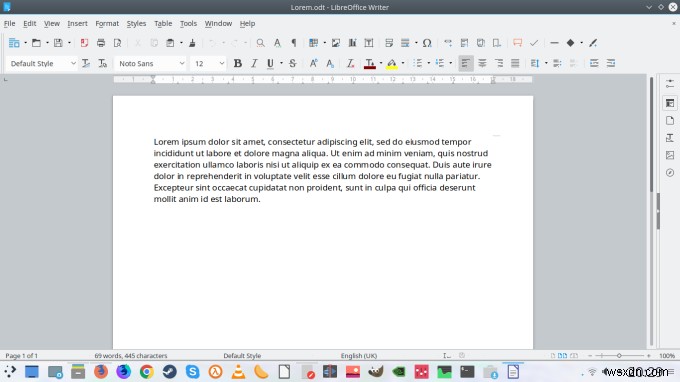
Task: Expand font color dropdown arrow
Action: [381, 64]
